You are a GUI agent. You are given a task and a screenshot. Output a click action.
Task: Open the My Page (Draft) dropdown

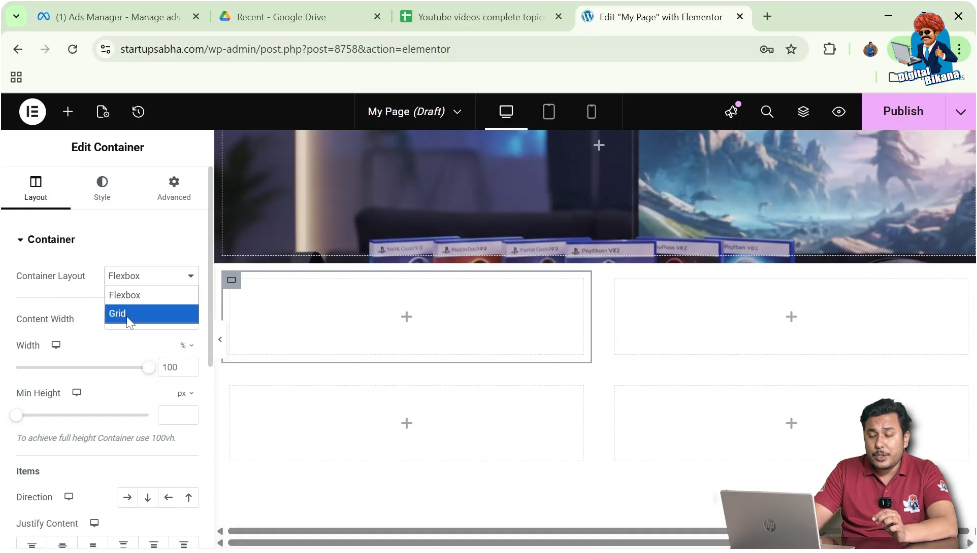(x=414, y=111)
